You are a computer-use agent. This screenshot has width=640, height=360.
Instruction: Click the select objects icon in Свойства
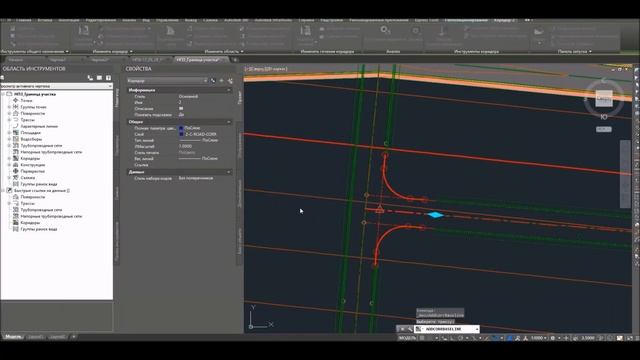pyautogui.click(x=222, y=81)
